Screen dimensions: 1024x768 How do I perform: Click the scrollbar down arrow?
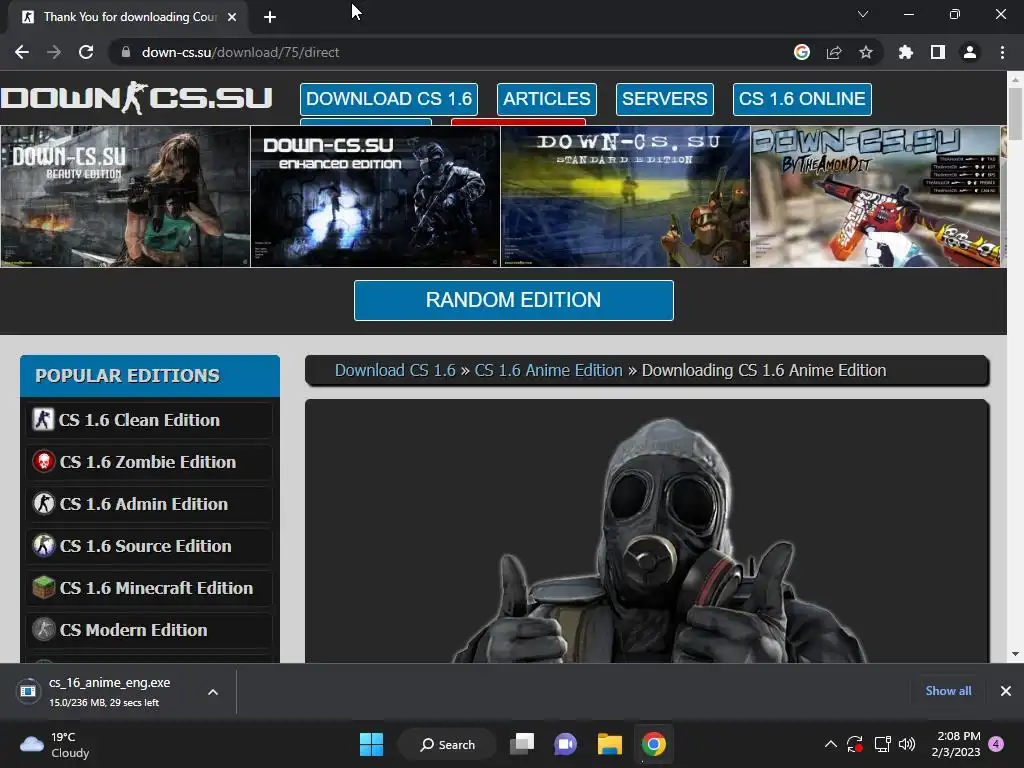pos(1015,654)
